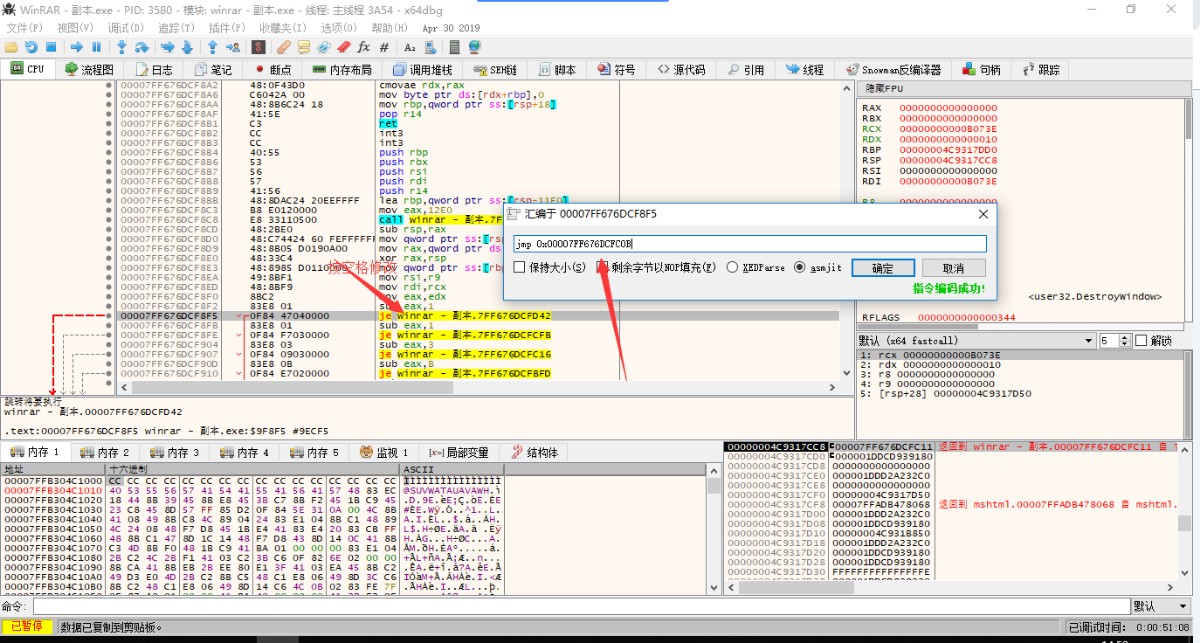Click the 确定 button in assemble dialog
This screenshot has height=643, width=1200.
pos(883,268)
